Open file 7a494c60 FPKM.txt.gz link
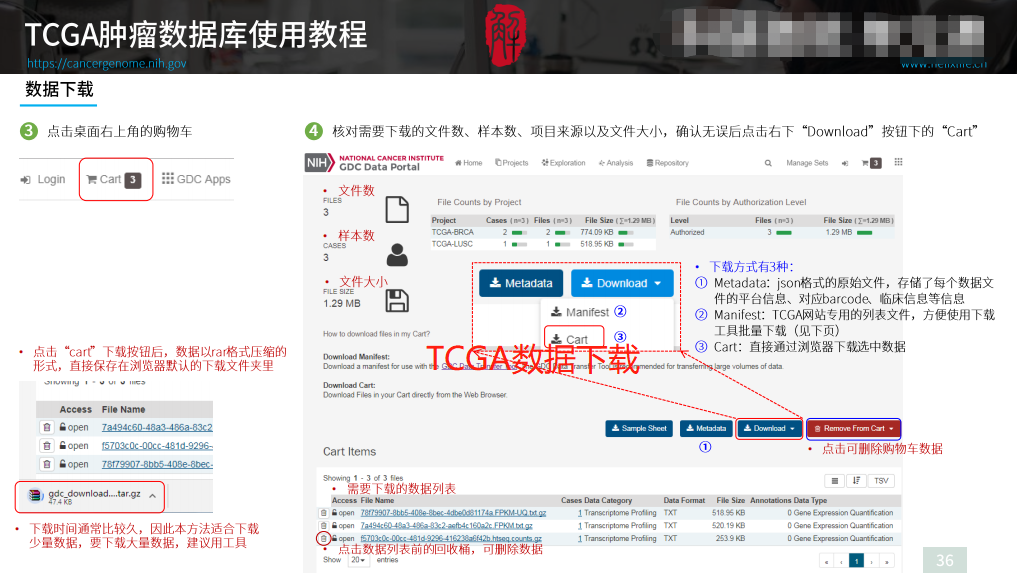The height and width of the screenshot is (573, 1017). [x=447, y=526]
